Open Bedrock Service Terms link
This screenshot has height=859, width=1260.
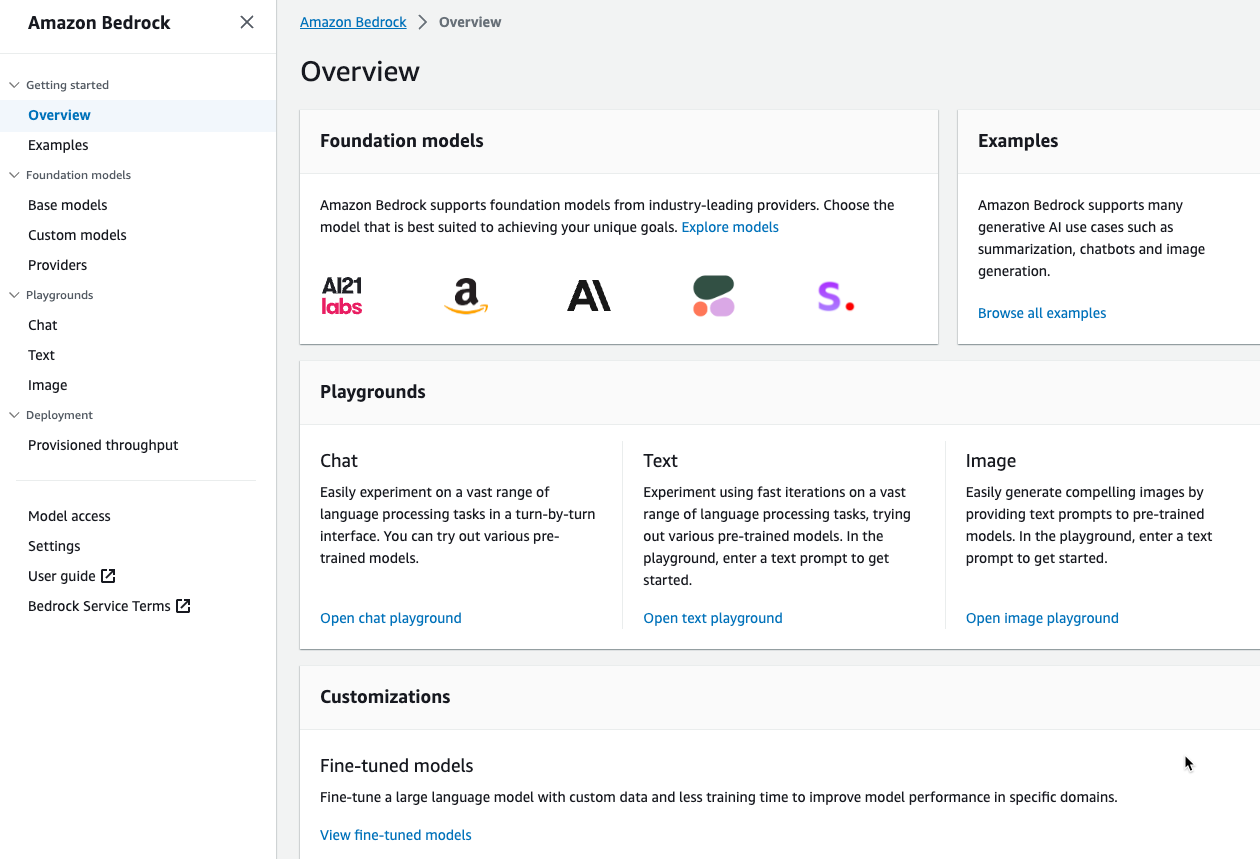pos(99,606)
